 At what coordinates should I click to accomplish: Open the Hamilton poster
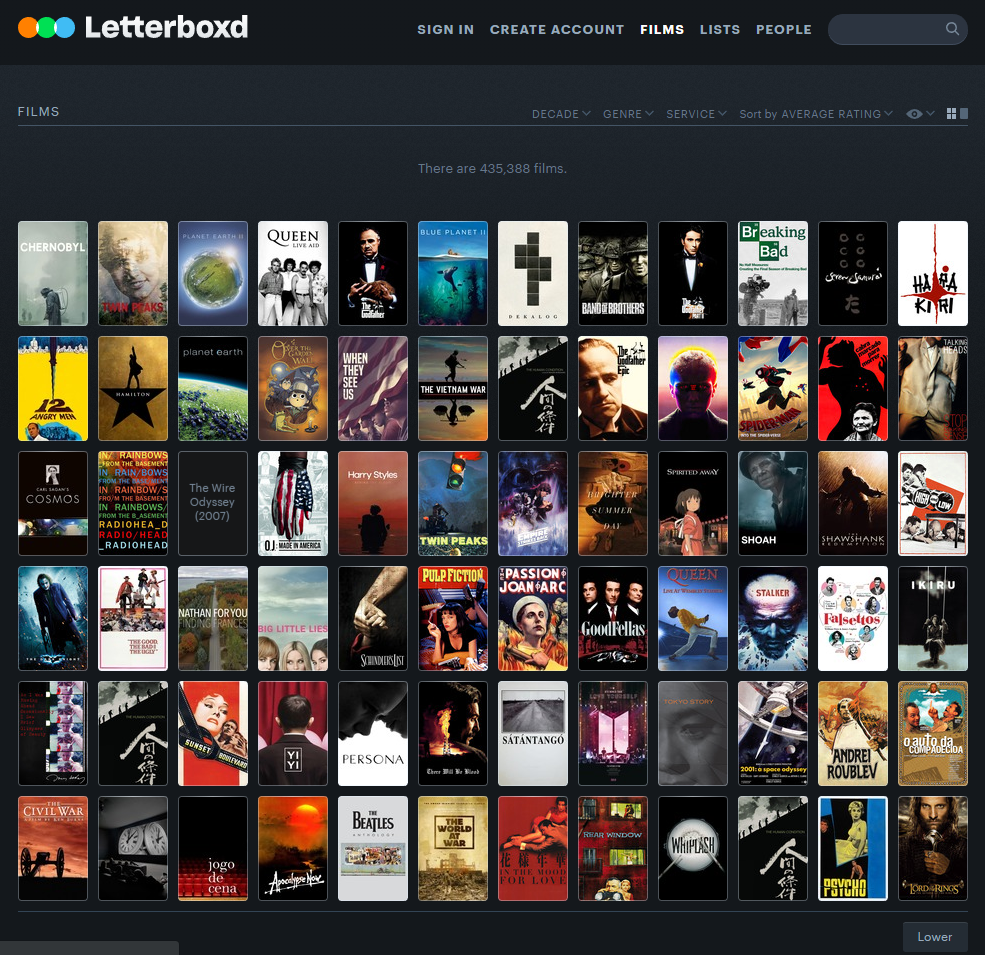click(x=133, y=388)
